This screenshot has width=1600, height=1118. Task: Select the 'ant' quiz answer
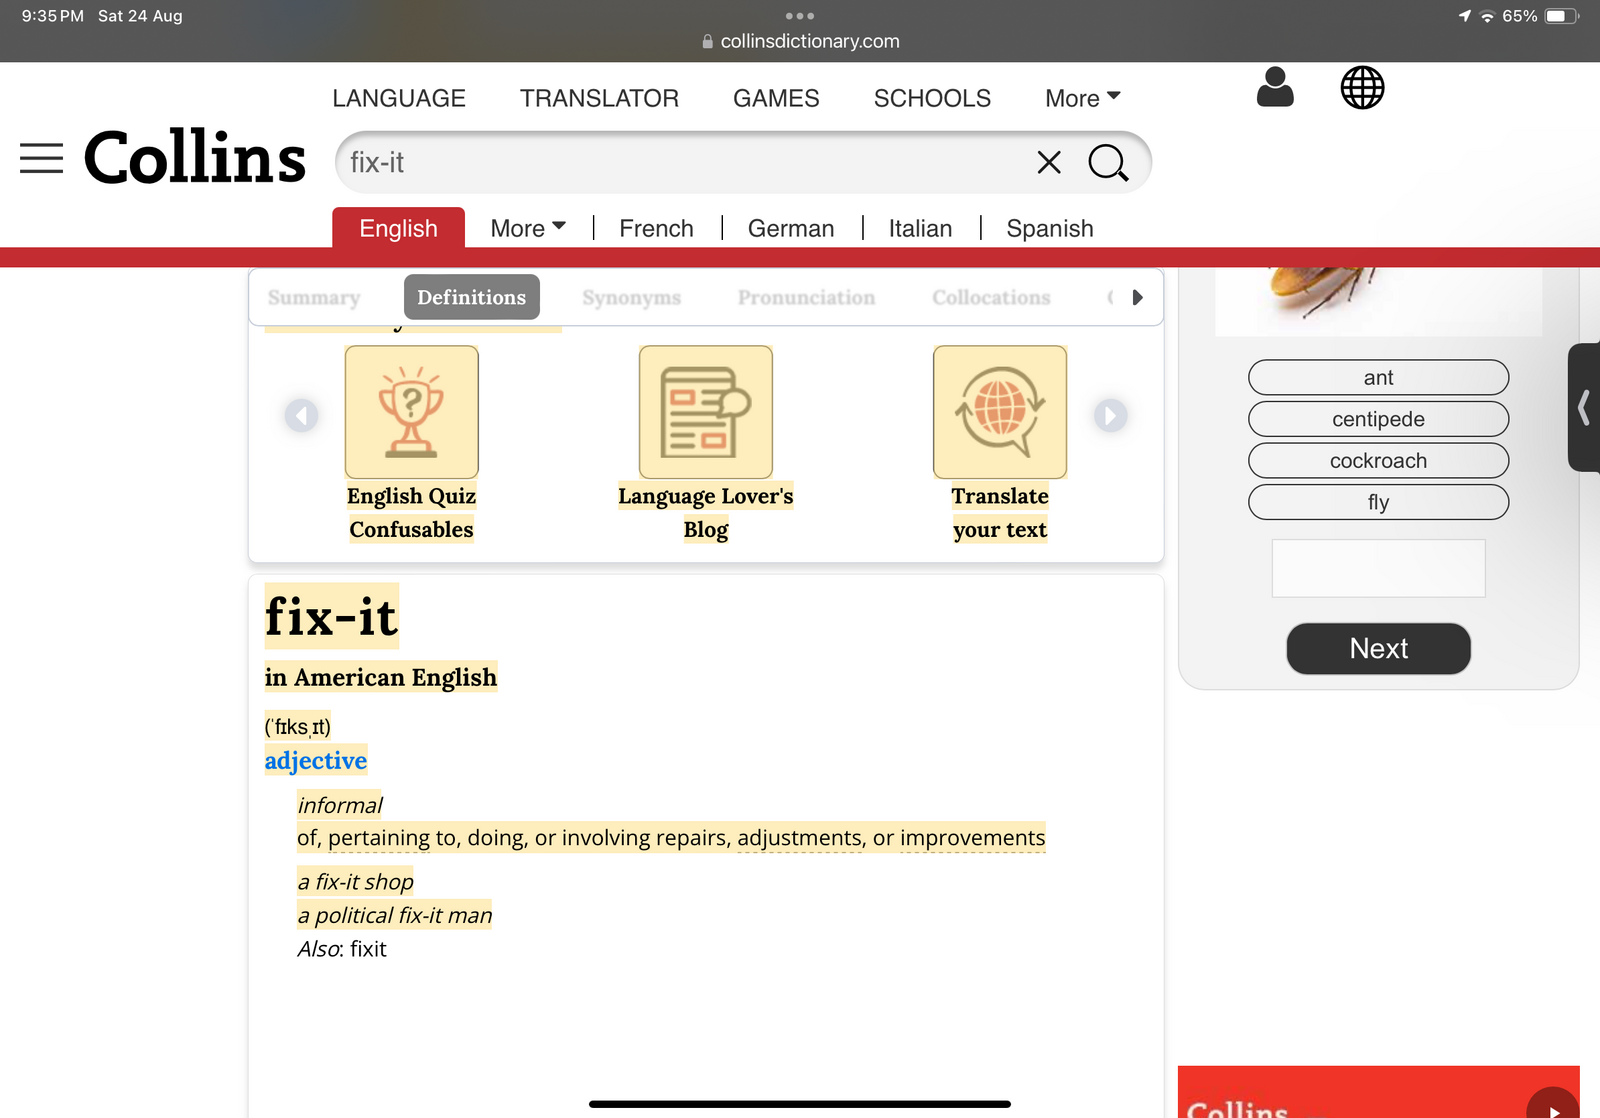pos(1378,378)
